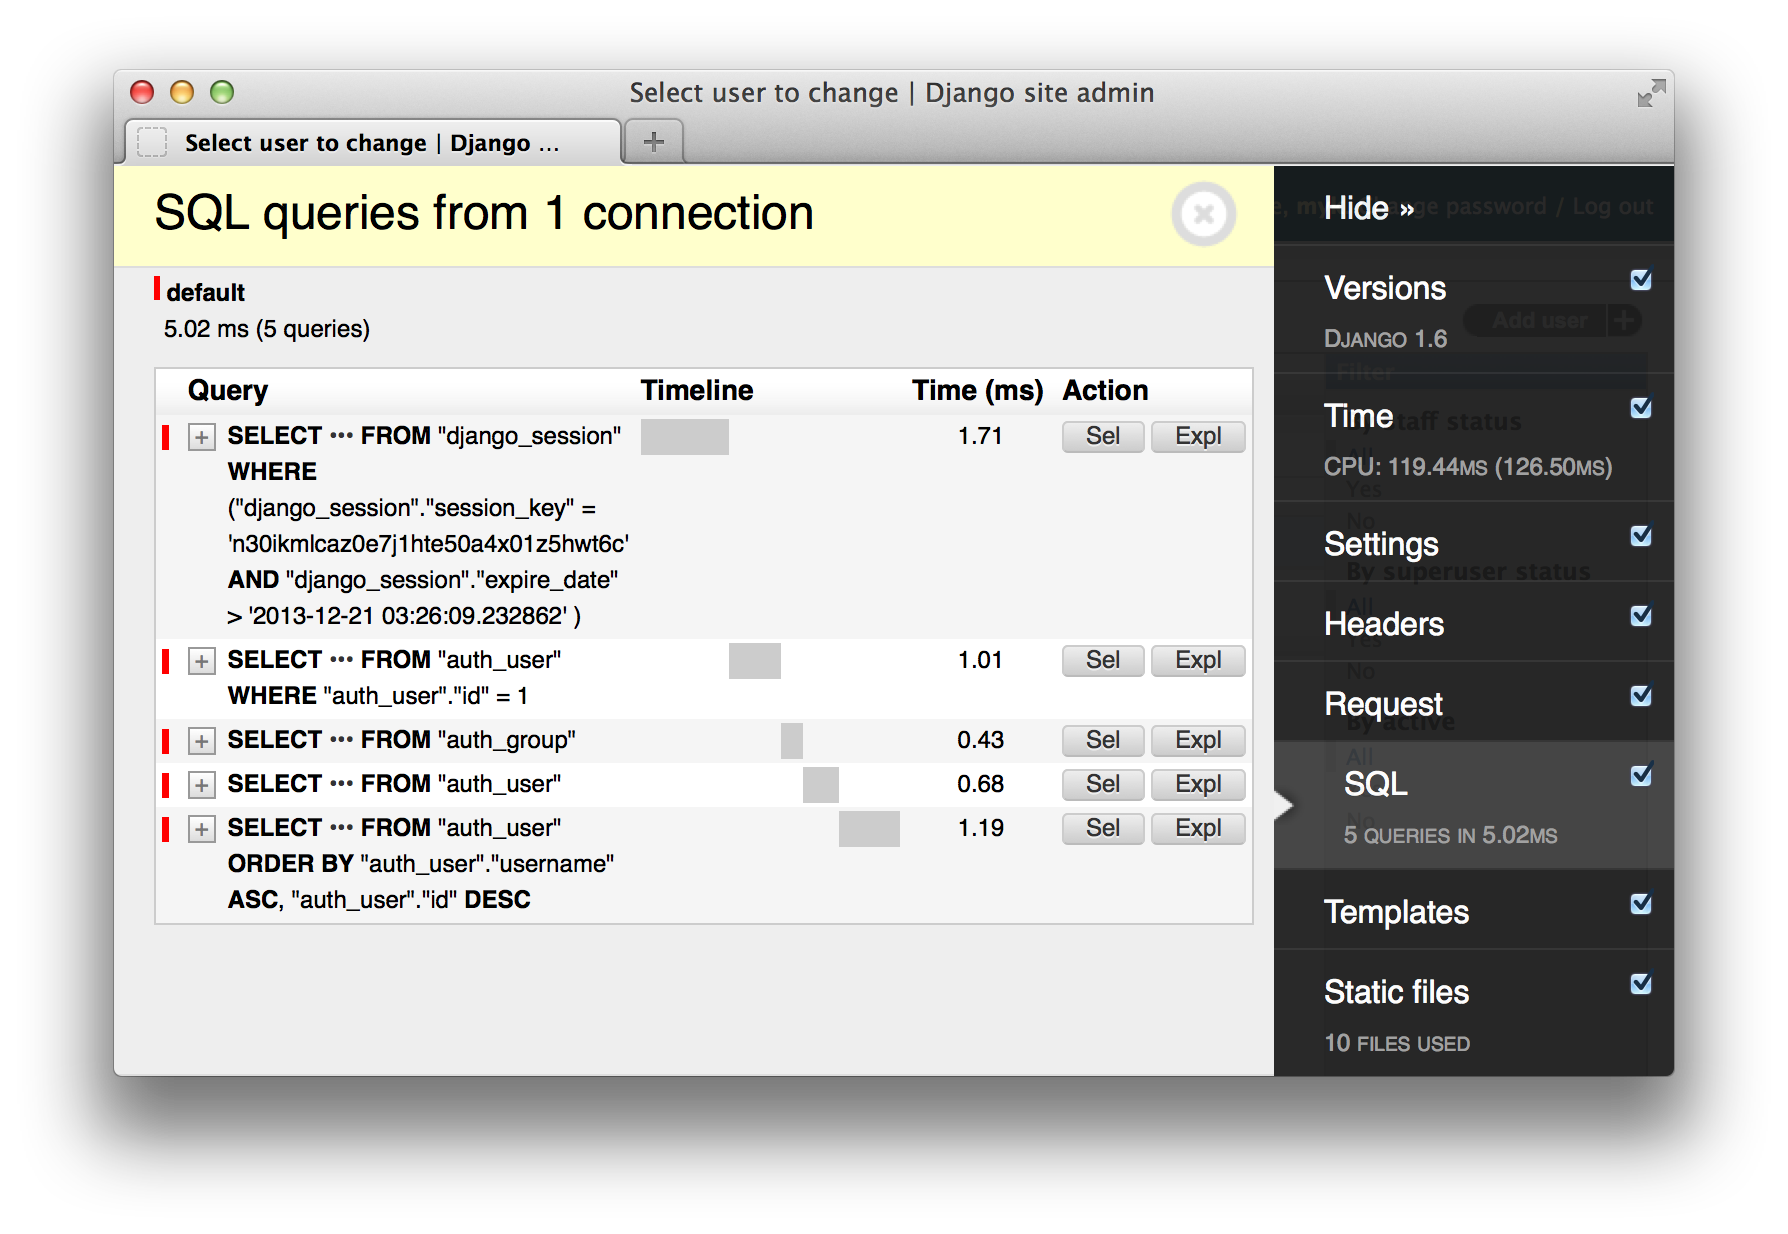Screen dimensions: 1788x1234
Task: Expand the django_session query details
Action: coord(202,437)
